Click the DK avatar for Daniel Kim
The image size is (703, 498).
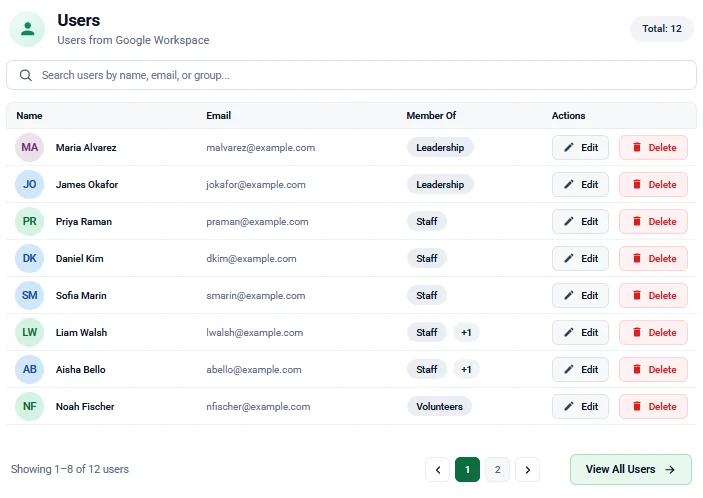click(30, 259)
